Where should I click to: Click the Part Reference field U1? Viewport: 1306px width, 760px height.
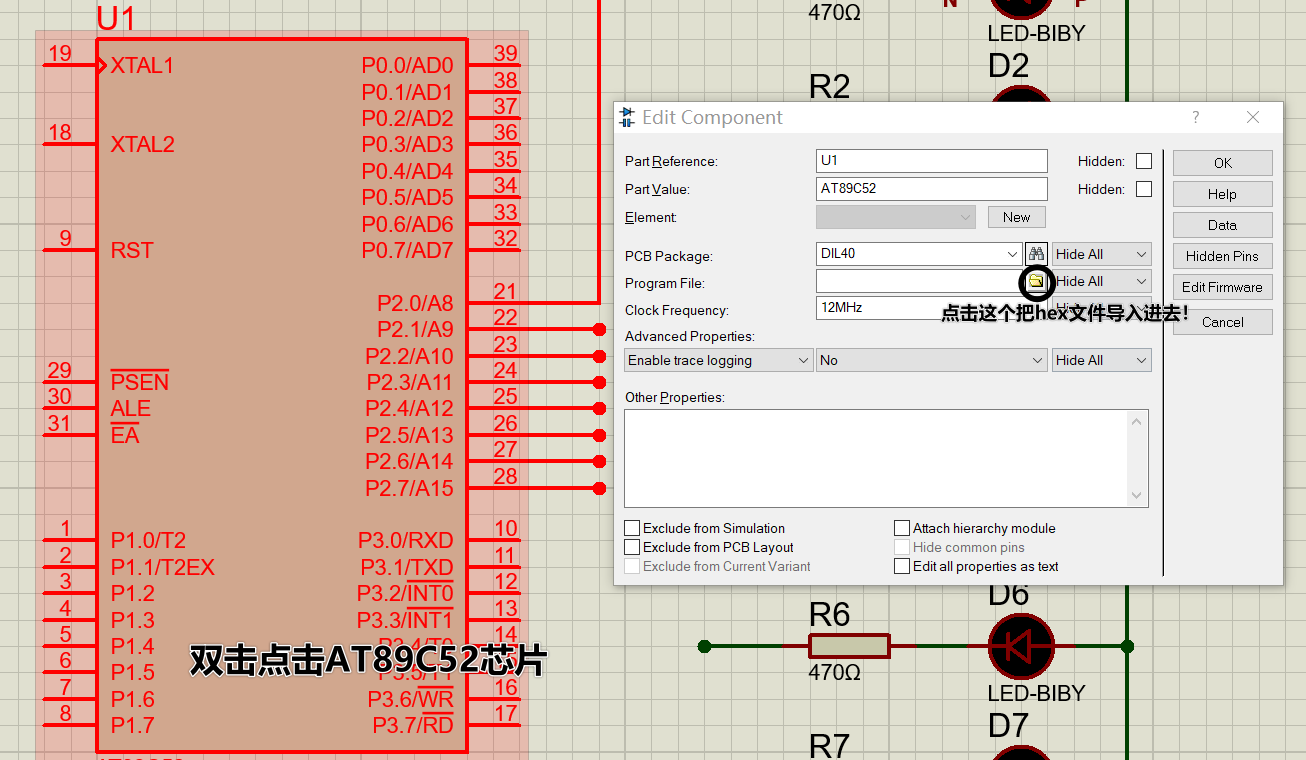click(x=931, y=161)
